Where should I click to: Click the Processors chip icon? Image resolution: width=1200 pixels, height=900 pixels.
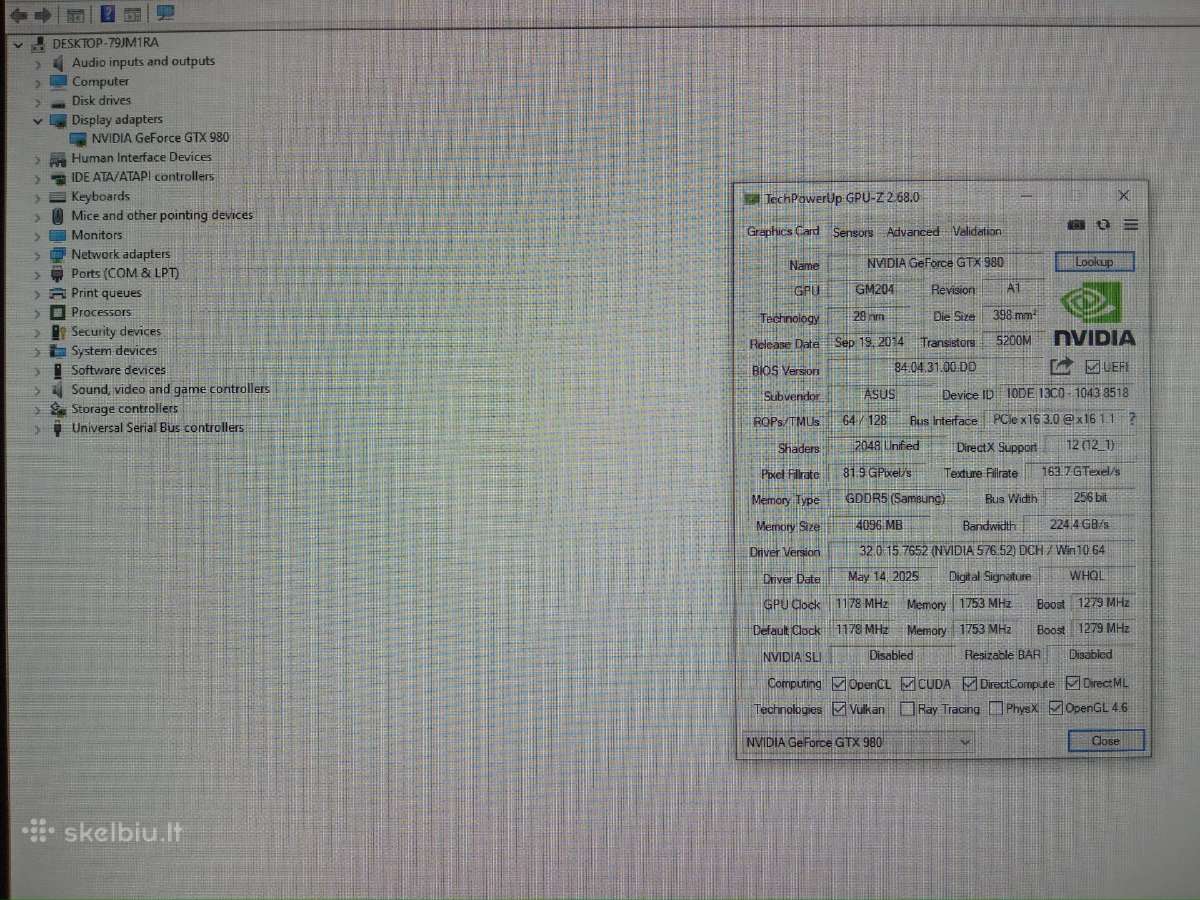tap(58, 312)
